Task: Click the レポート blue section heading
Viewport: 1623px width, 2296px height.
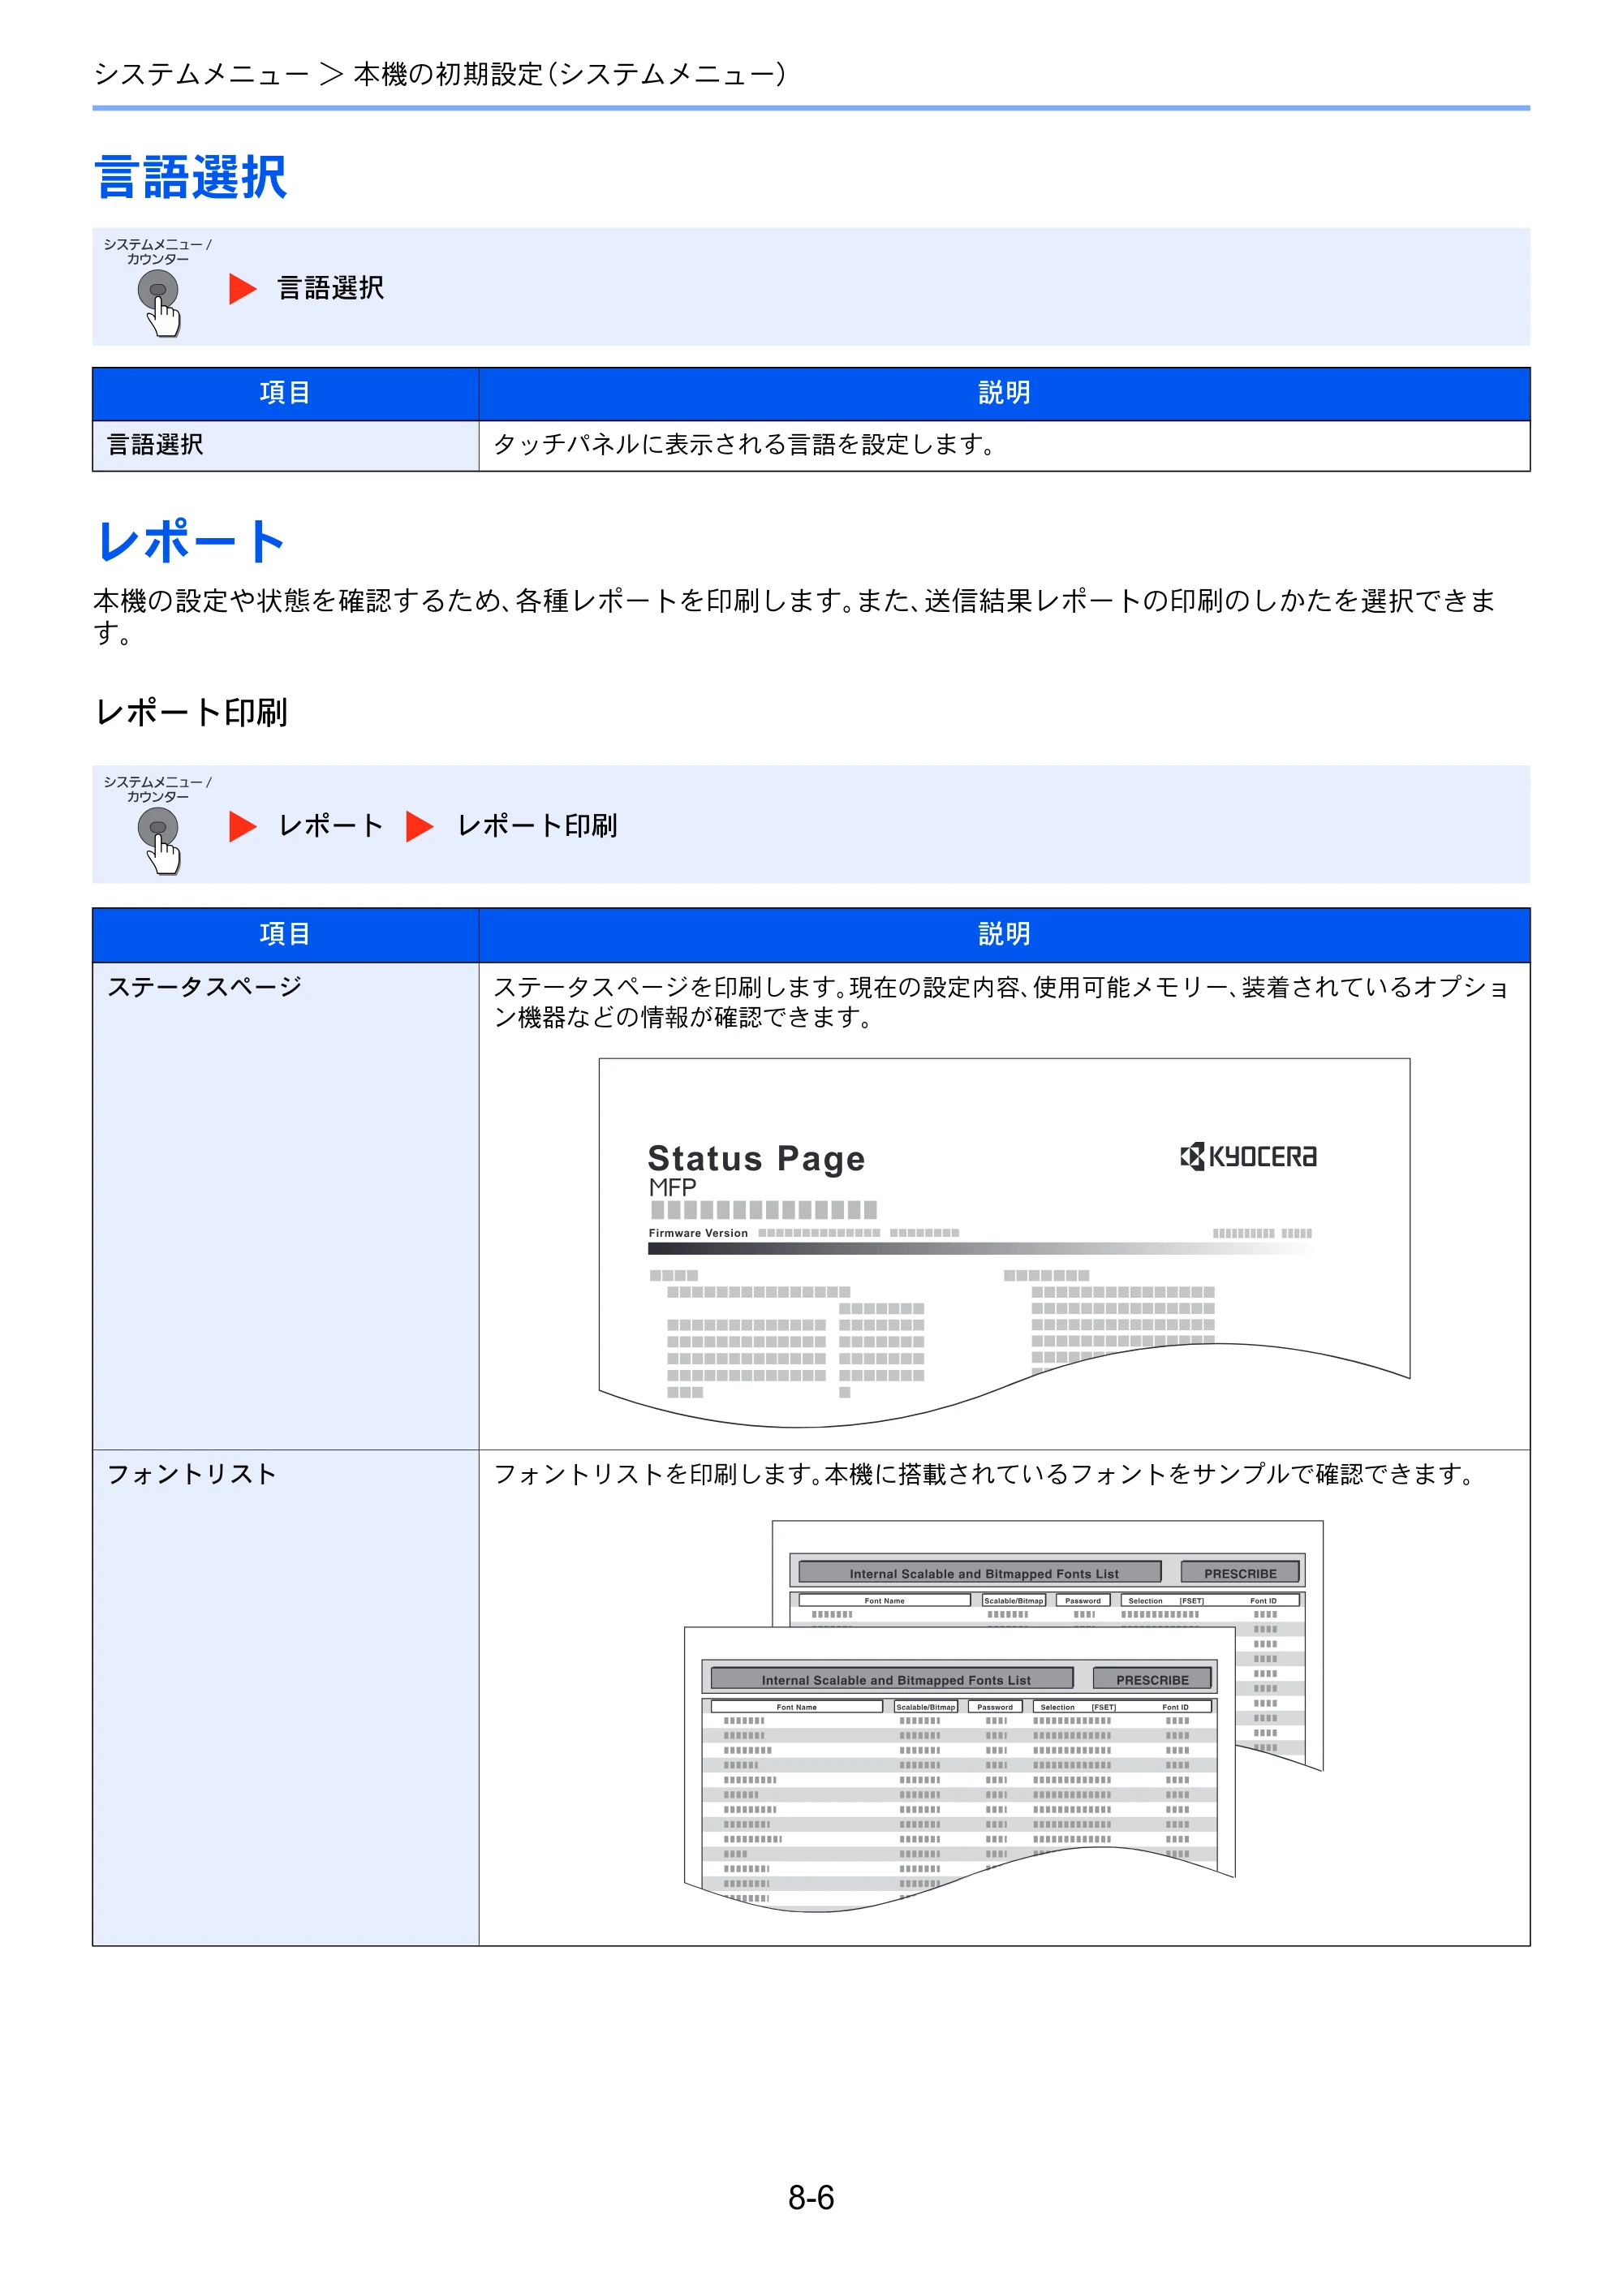Action: [190, 541]
